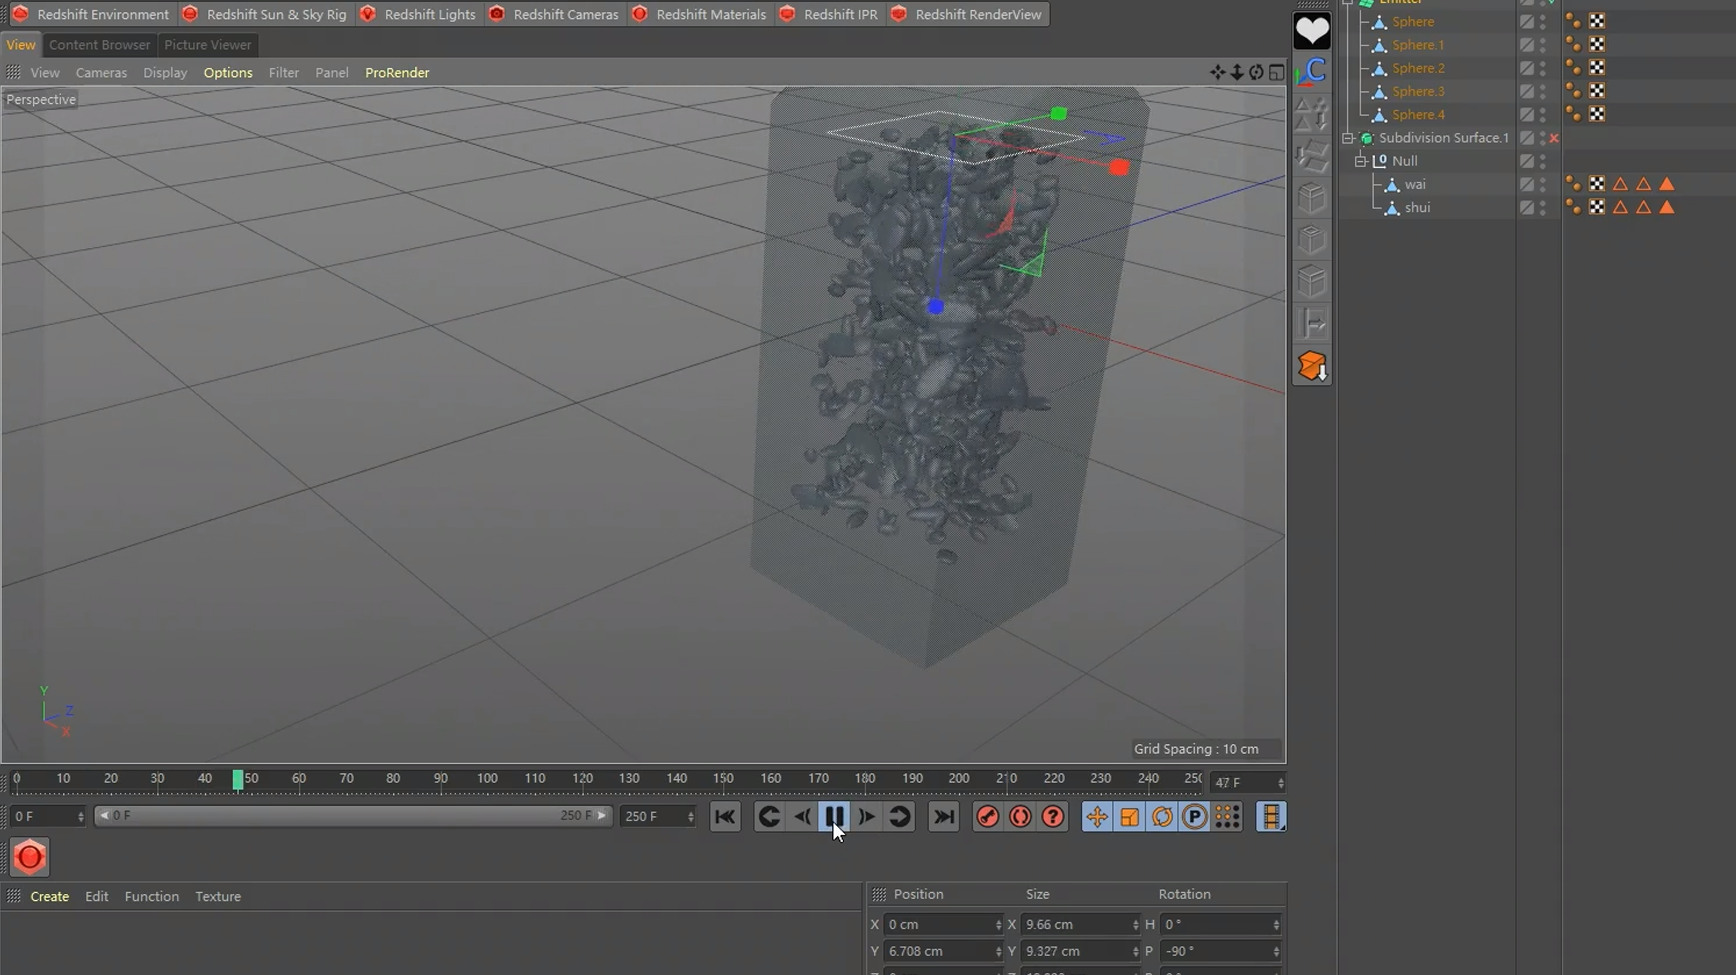
Task: Click the Record Active Objects key button
Action: tap(987, 817)
